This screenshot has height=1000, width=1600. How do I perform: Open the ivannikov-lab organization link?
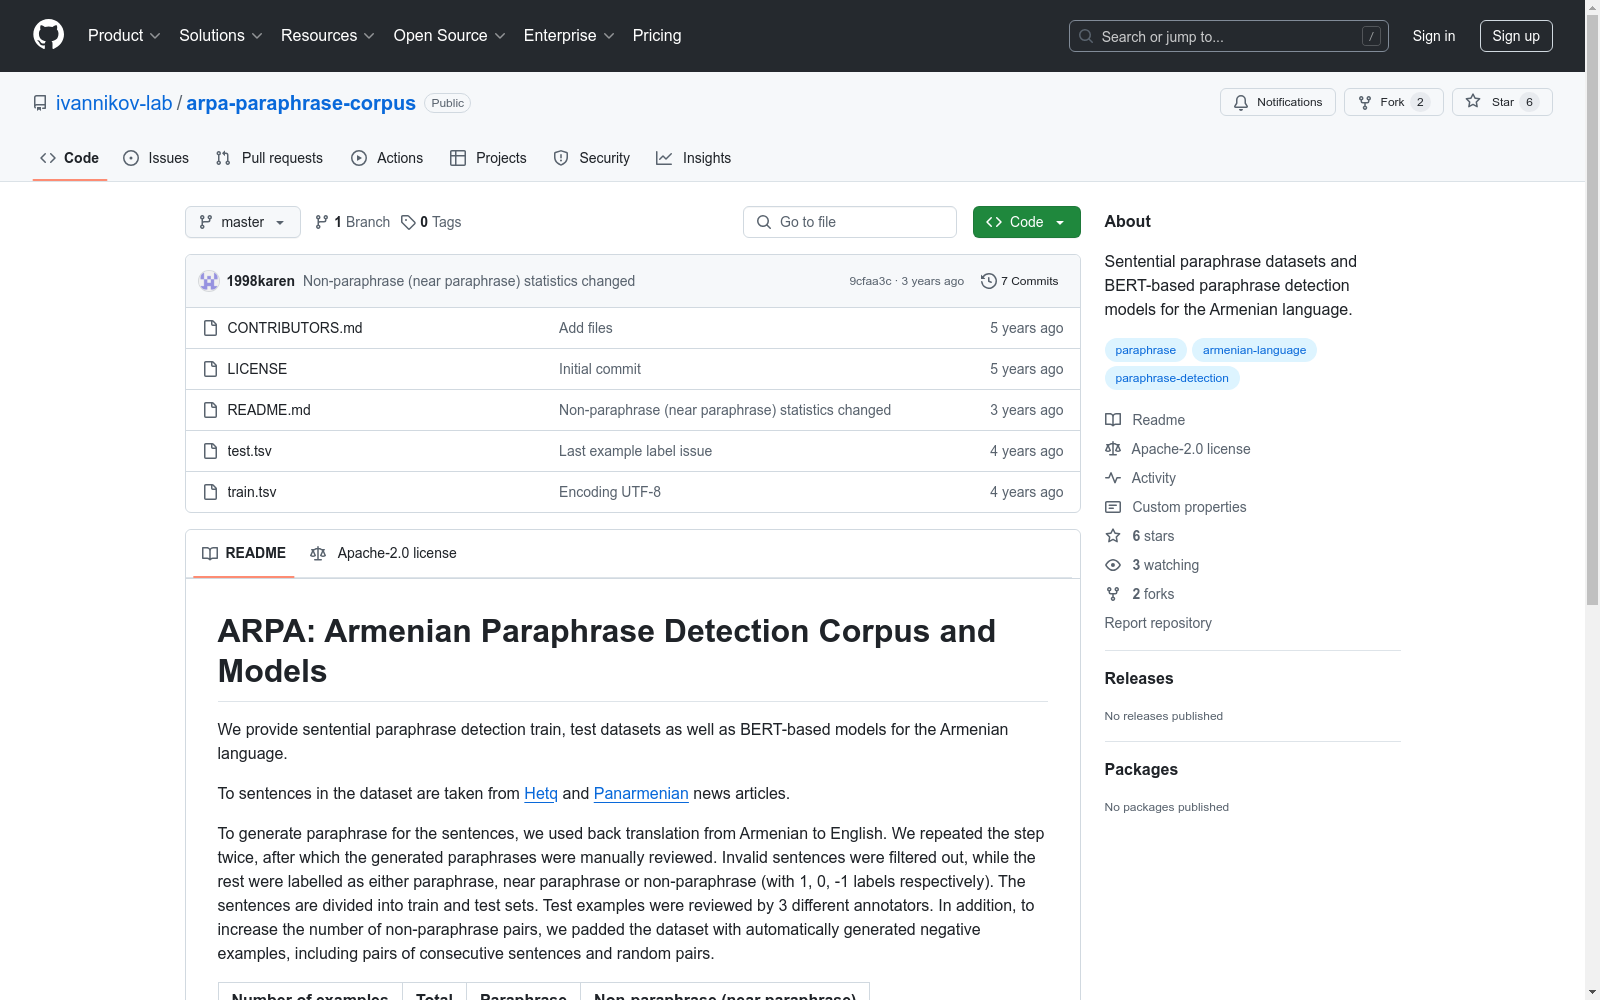click(x=114, y=103)
